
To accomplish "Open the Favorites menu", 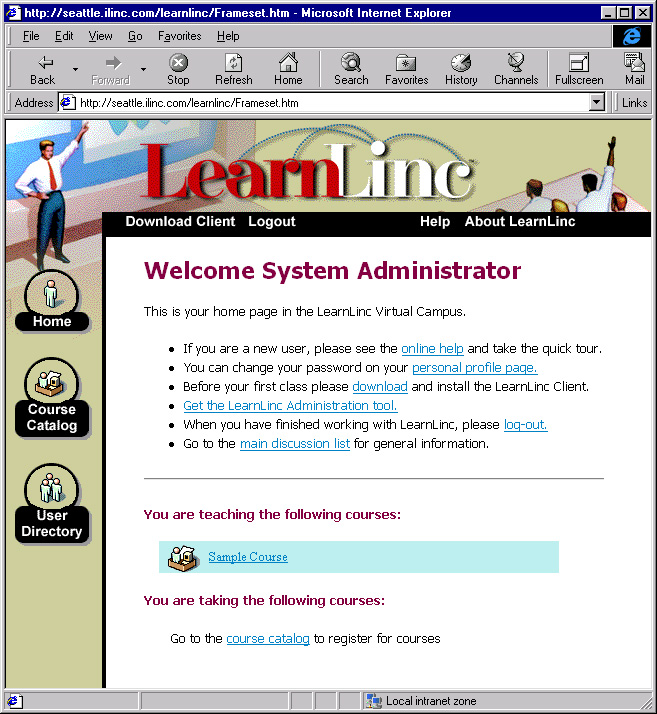I will click(179, 36).
